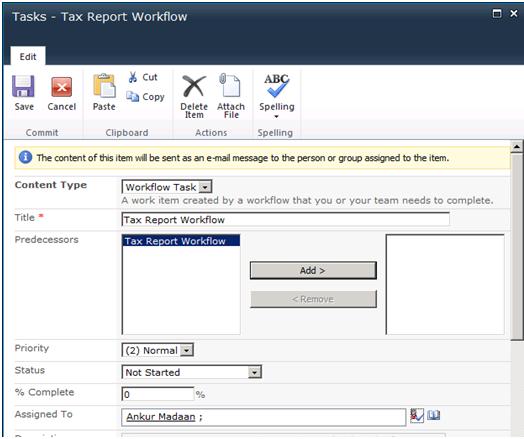Expand the Spelling dropdown arrow
This screenshot has width=524, height=439.
[276, 117]
